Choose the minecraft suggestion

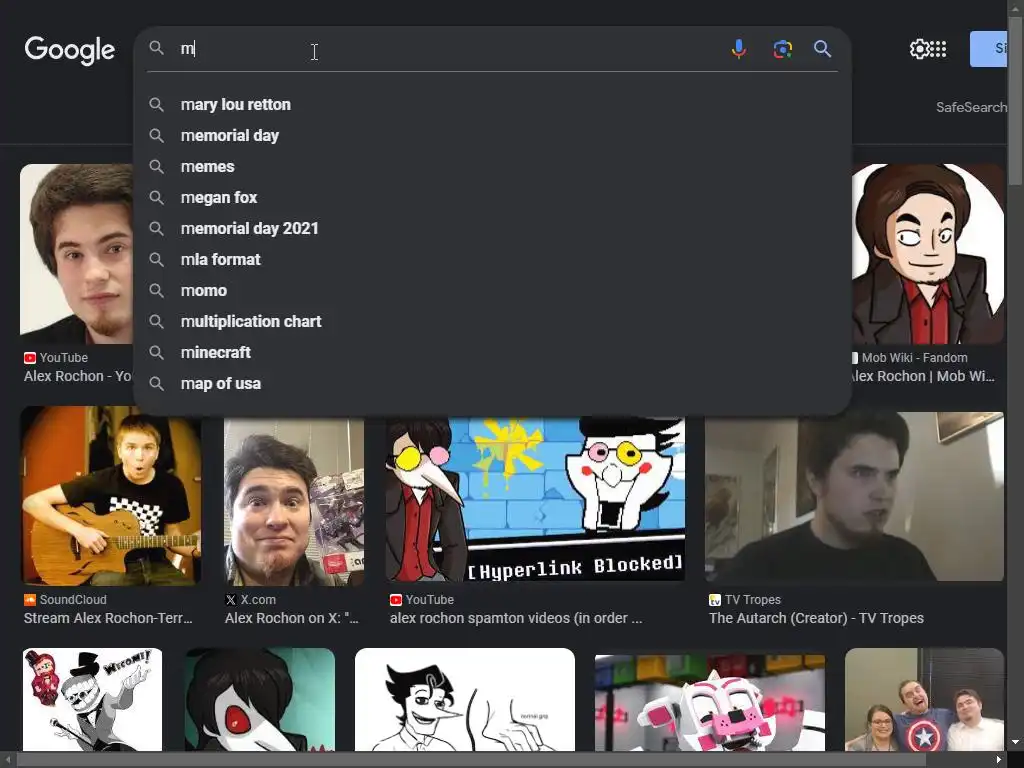(x=492, y=353)
